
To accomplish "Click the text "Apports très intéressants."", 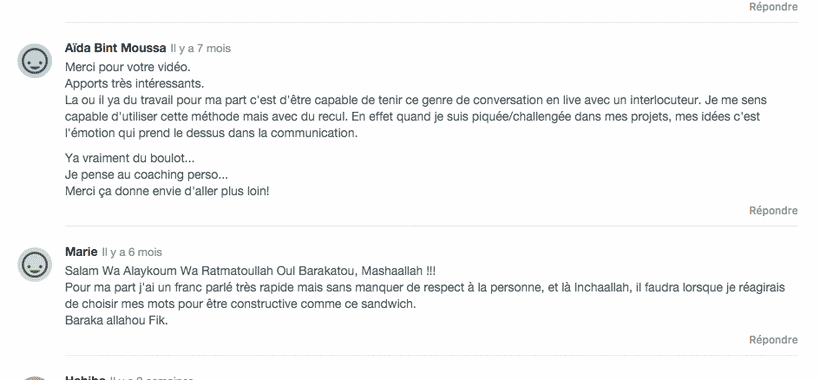I will tap(134, 84).
